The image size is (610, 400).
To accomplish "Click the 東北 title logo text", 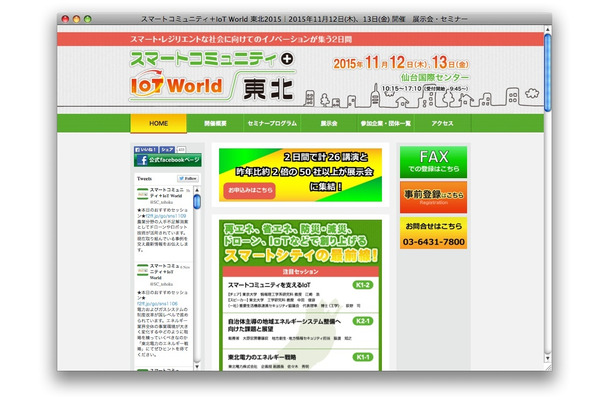I will click(268, 89).
